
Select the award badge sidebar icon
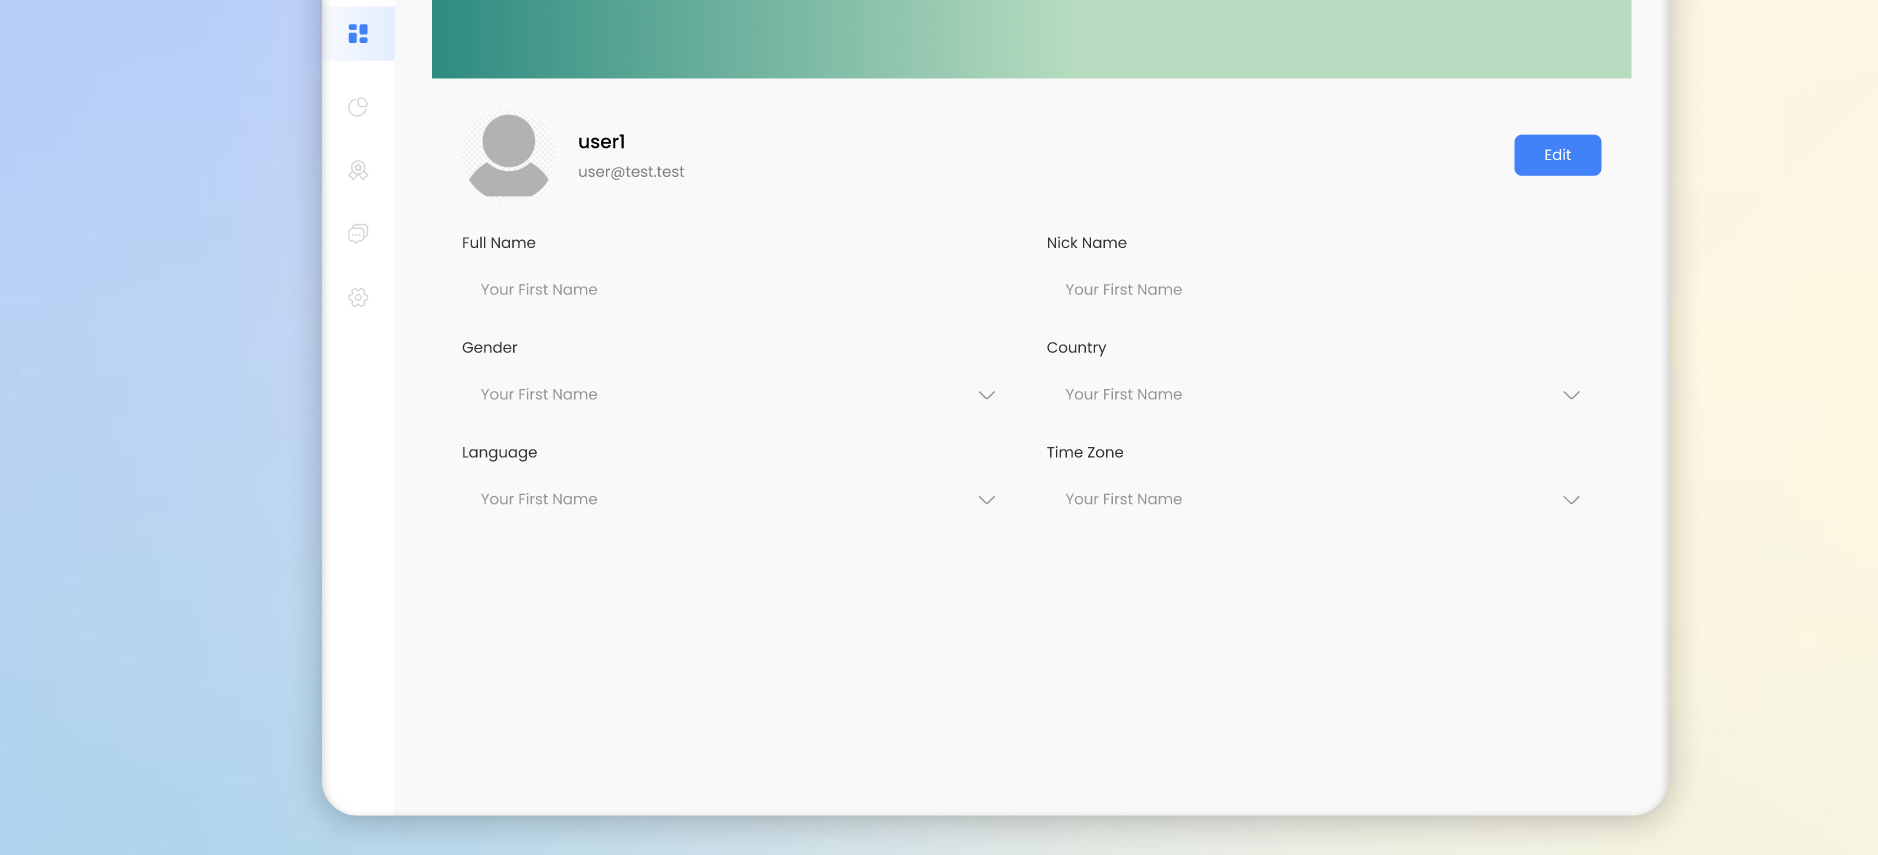(x=358, y=170)
